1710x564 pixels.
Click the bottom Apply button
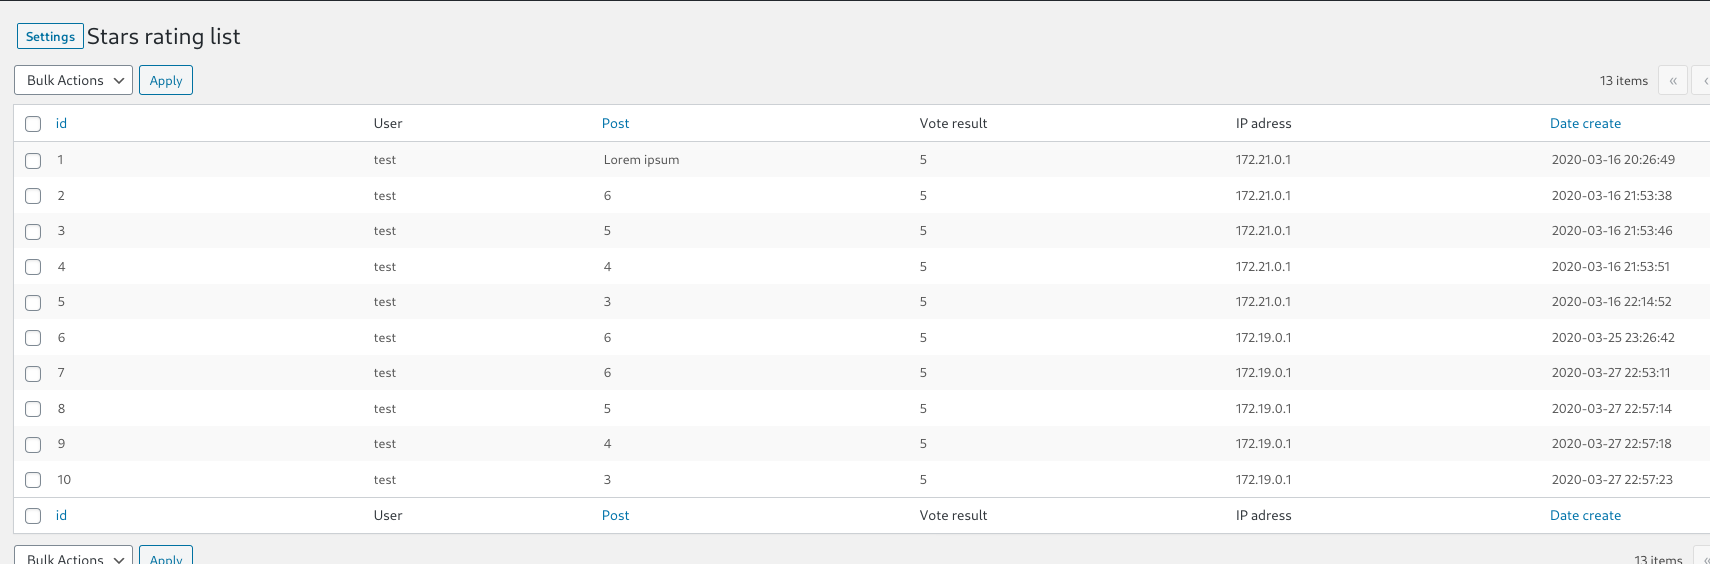166,556
